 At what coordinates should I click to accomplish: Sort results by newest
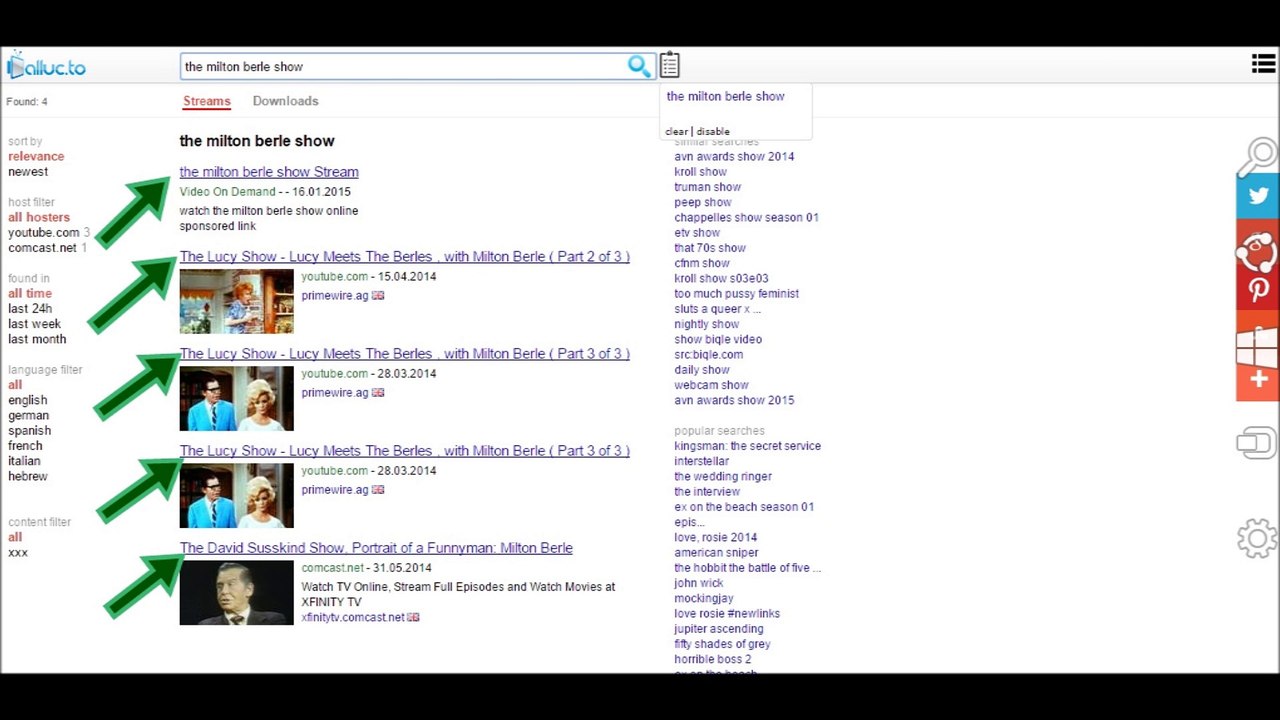[x=28, y=172]
